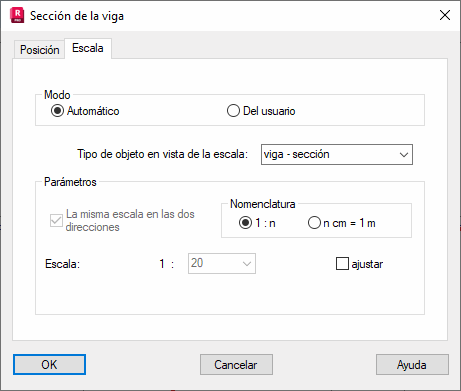
Task: Switch to the Posición tab
Action: [x=39, y=50]
